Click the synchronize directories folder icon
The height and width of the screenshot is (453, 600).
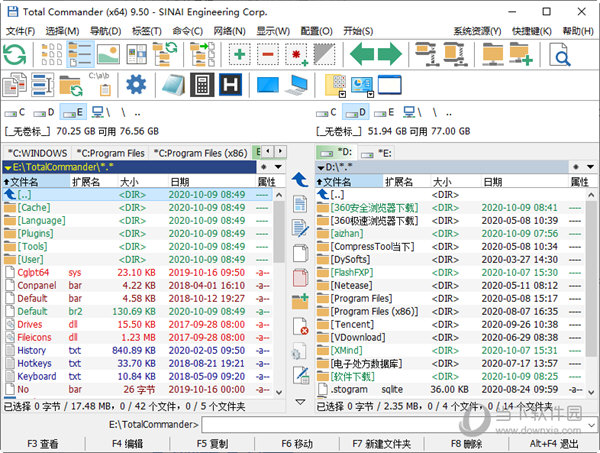[x=71, y=86]
